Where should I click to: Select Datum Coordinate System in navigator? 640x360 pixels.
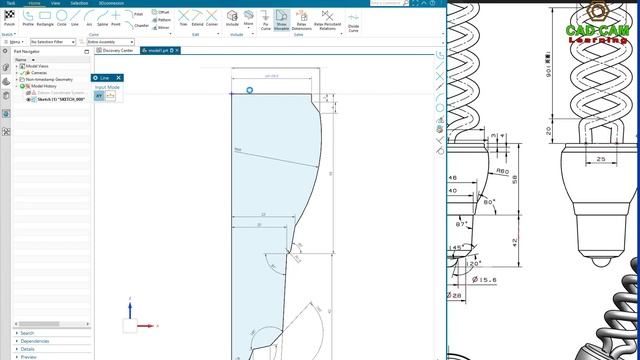click(60, 93)
